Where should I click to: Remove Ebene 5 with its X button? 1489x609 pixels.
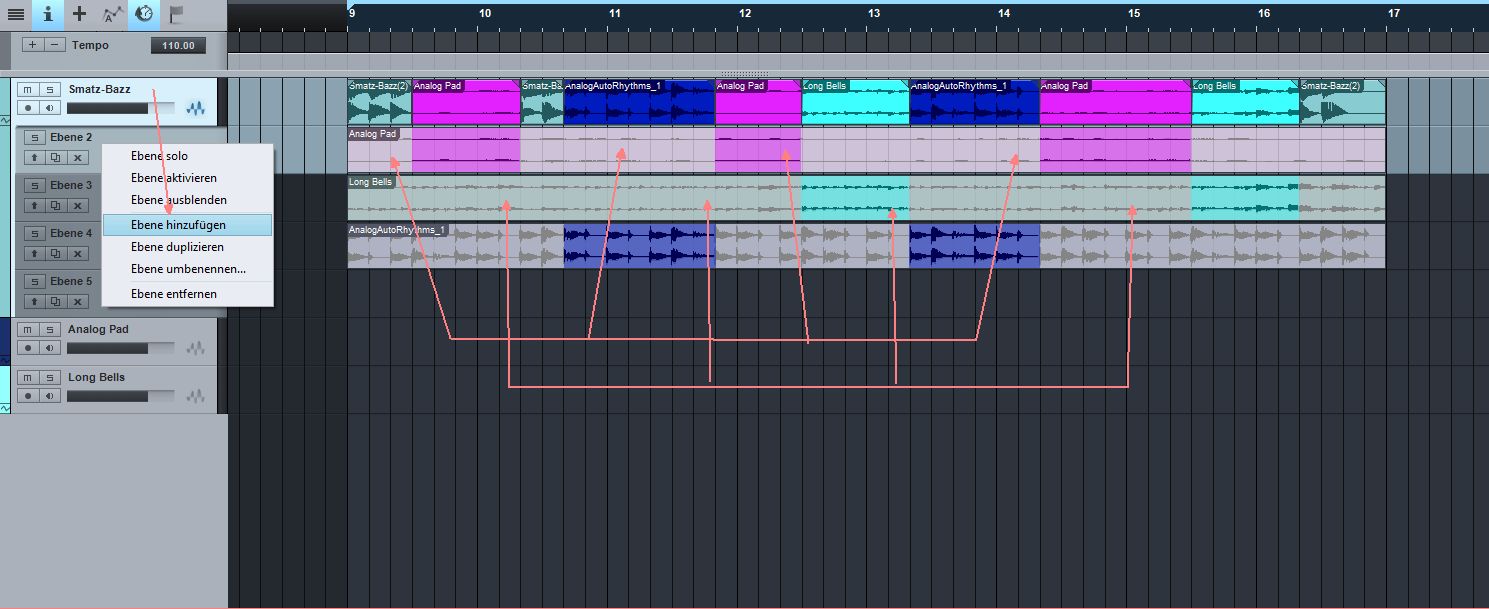point(78,301)
